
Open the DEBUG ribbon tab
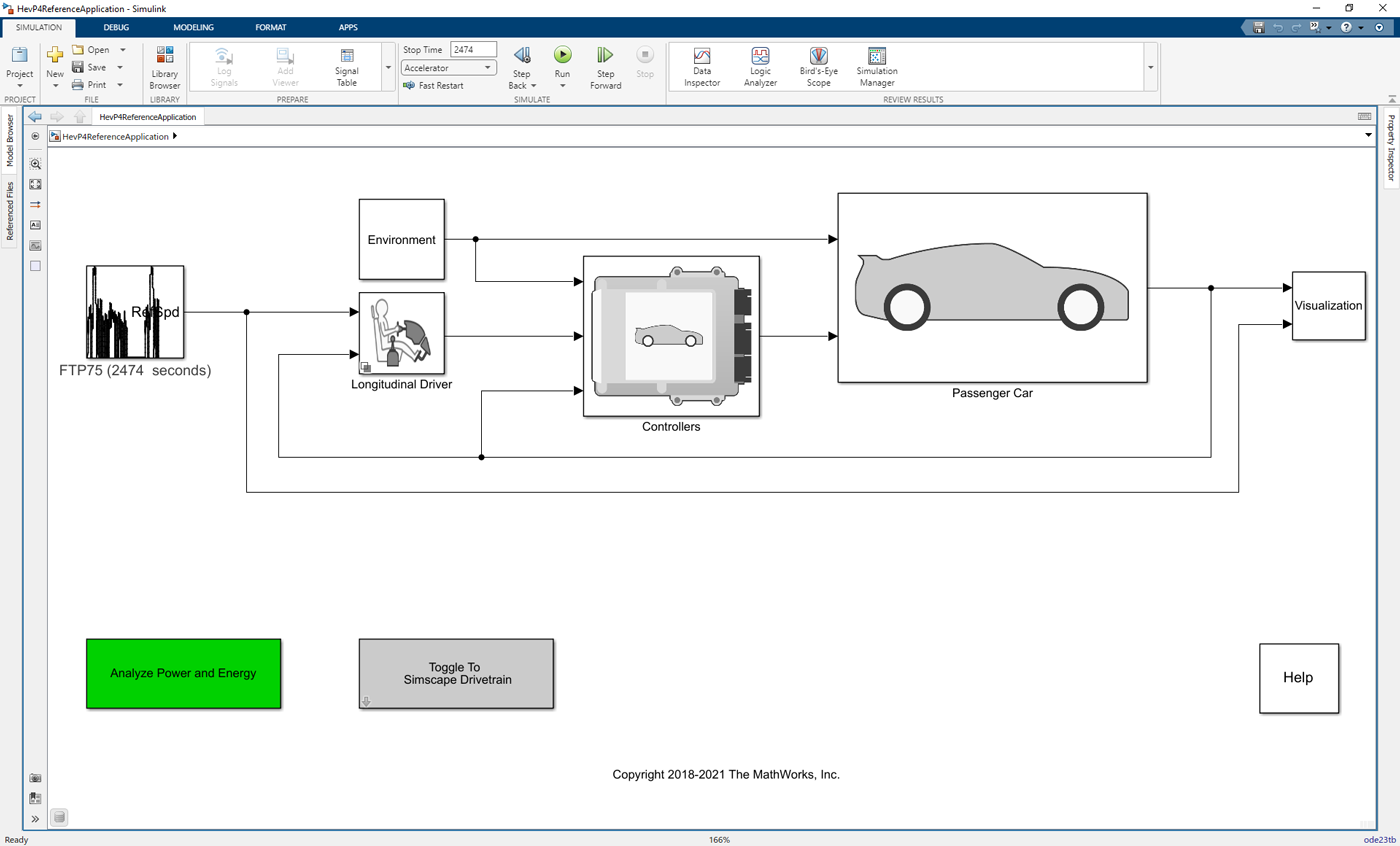click(115, 27)
